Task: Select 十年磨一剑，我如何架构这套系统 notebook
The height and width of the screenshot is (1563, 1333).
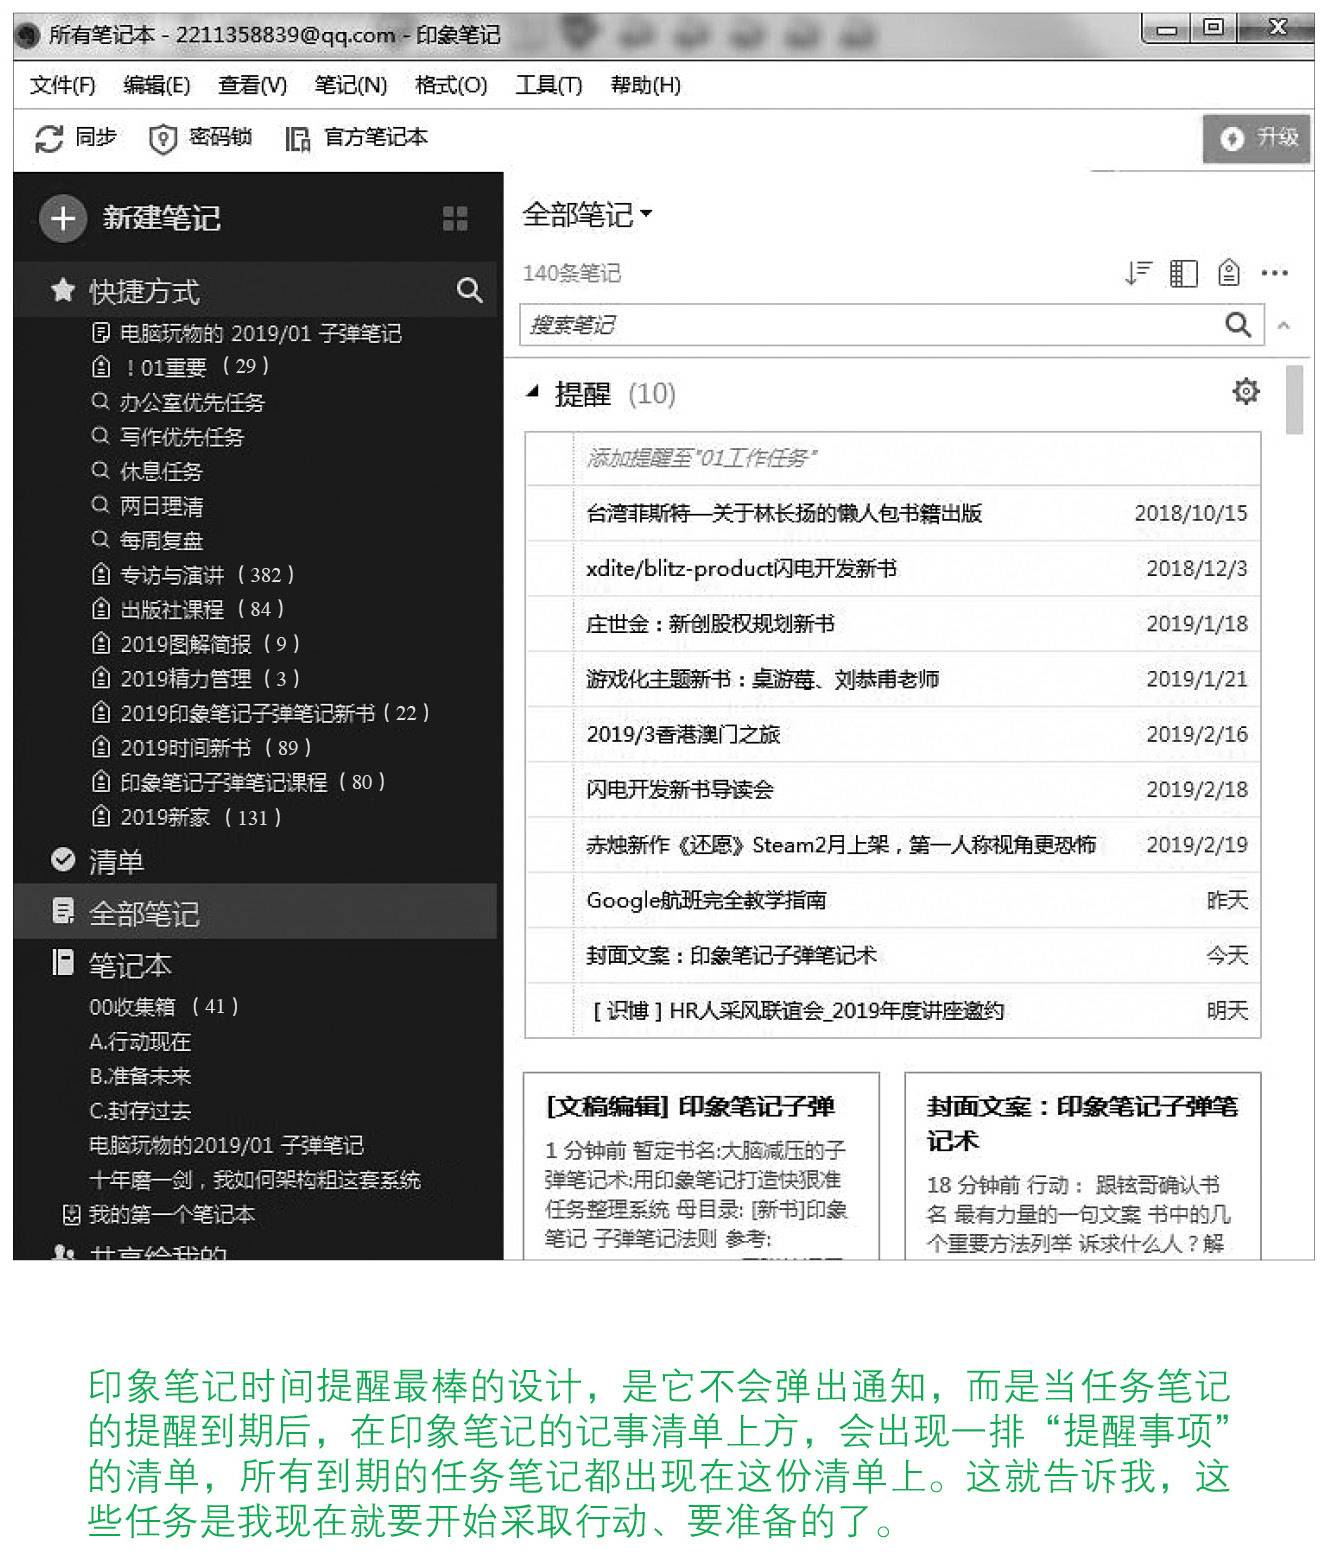Action: 255,1180
